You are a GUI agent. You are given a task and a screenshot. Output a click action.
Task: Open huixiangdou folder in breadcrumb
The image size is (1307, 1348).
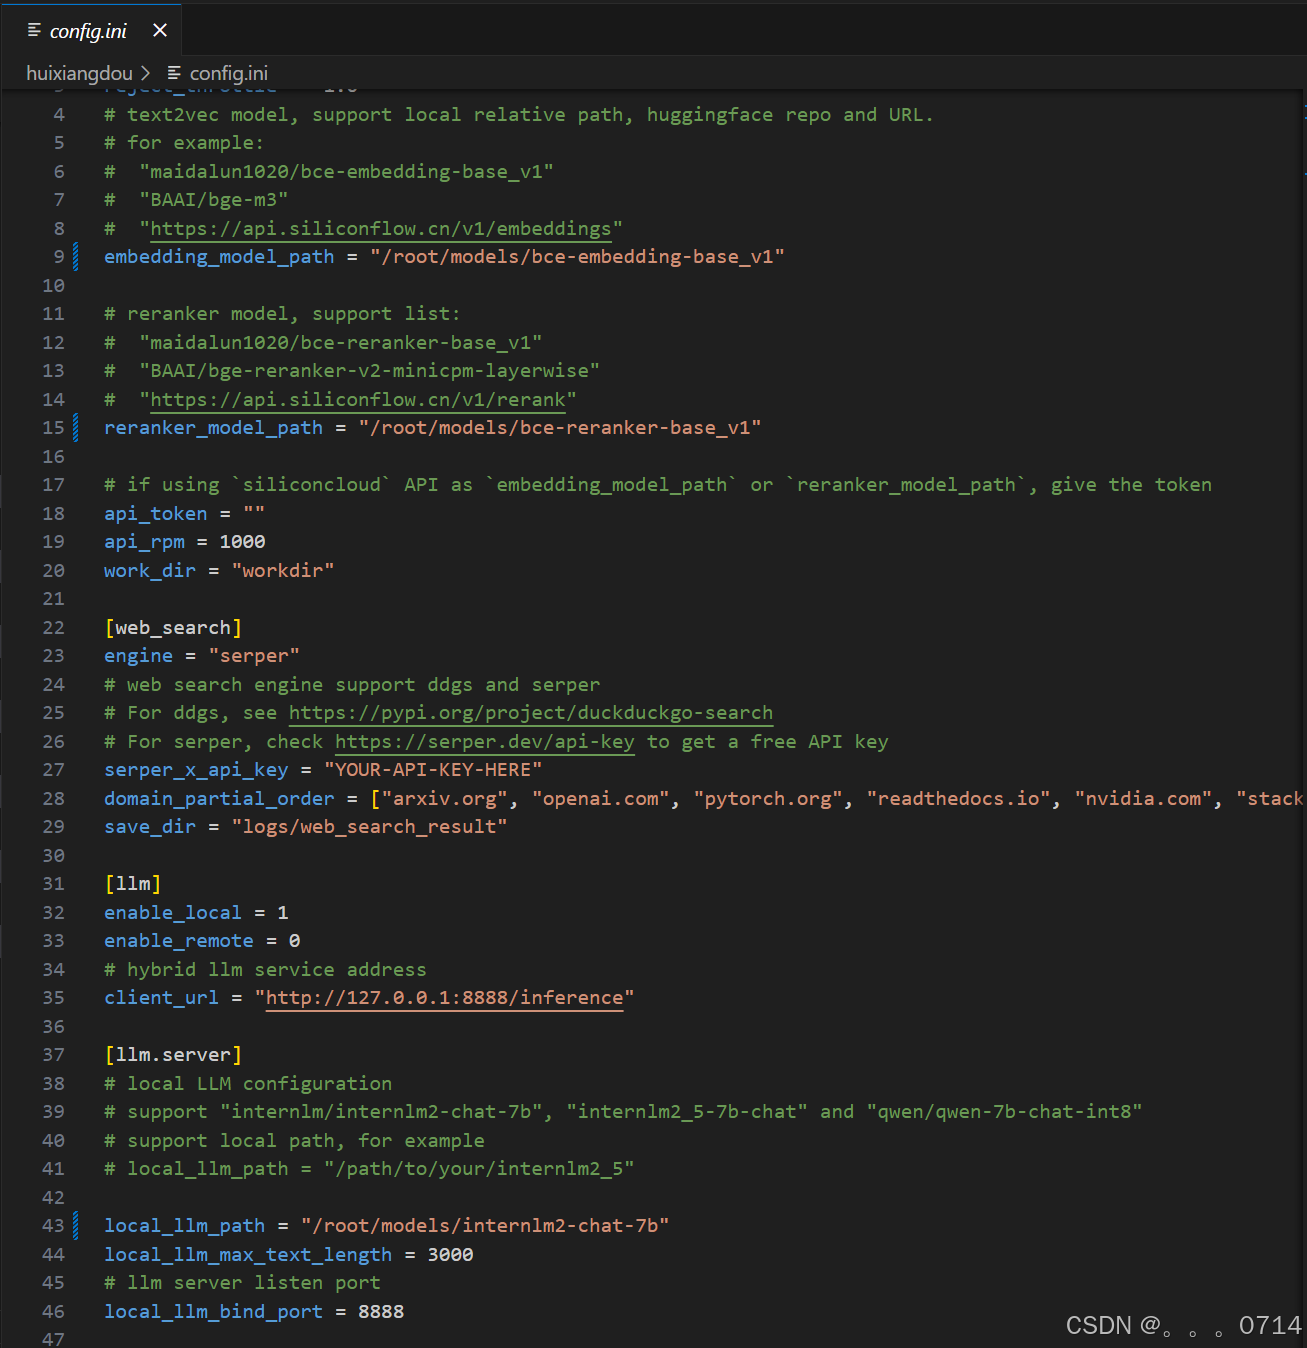click(x=79, y=73)
